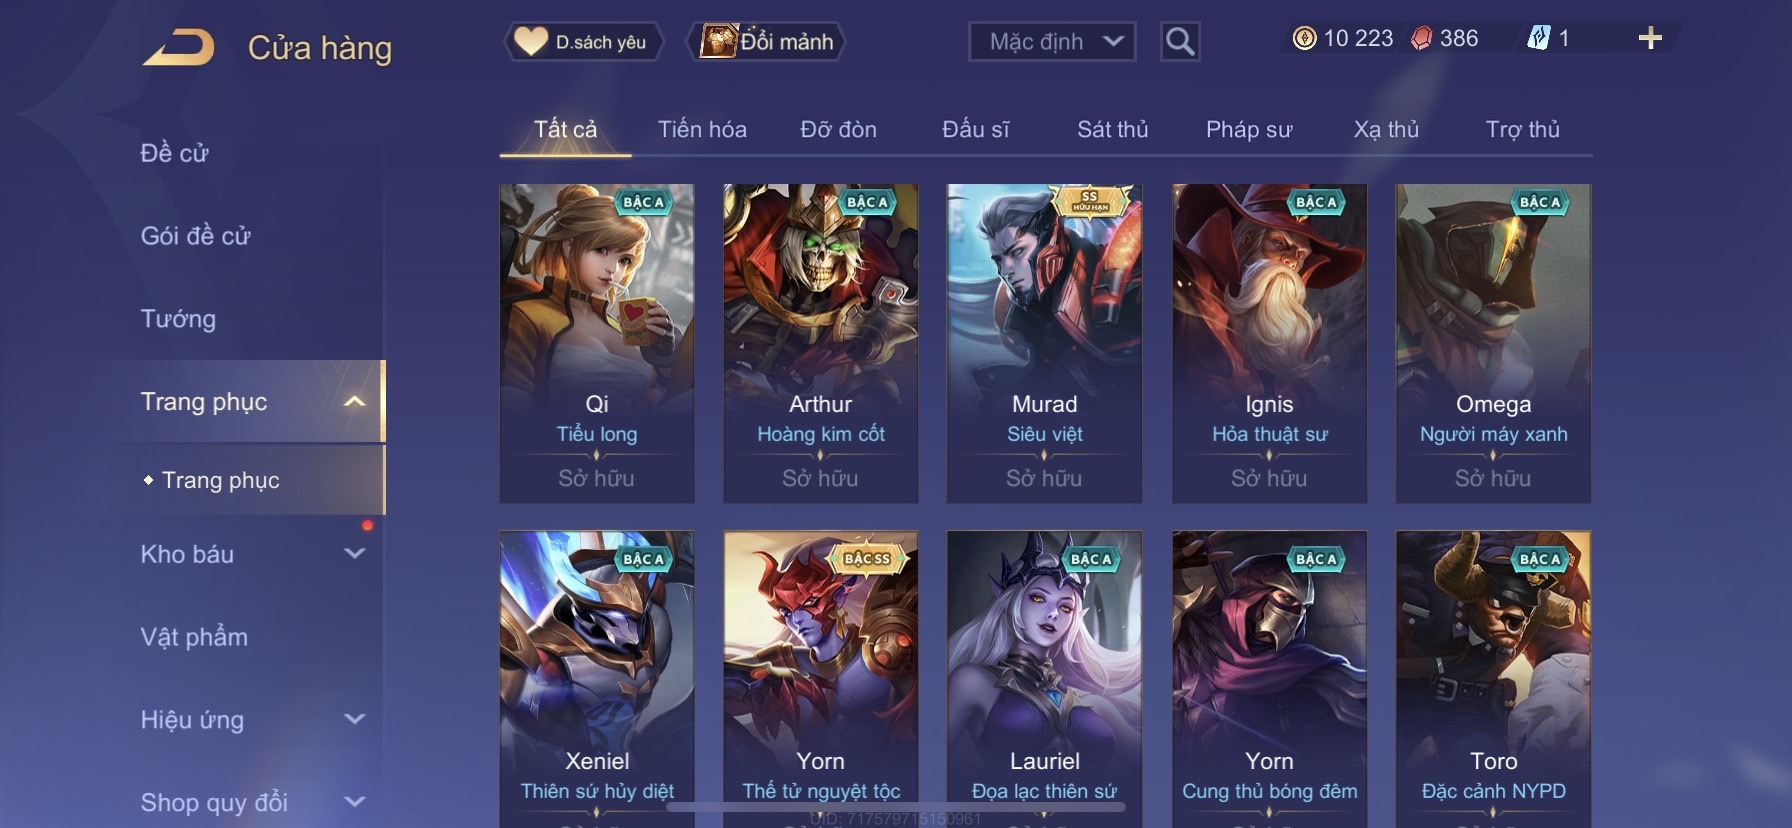Open the Đổi mảnh fragment exchange
Screen dimensions: 1792x828
click(767, 42)
